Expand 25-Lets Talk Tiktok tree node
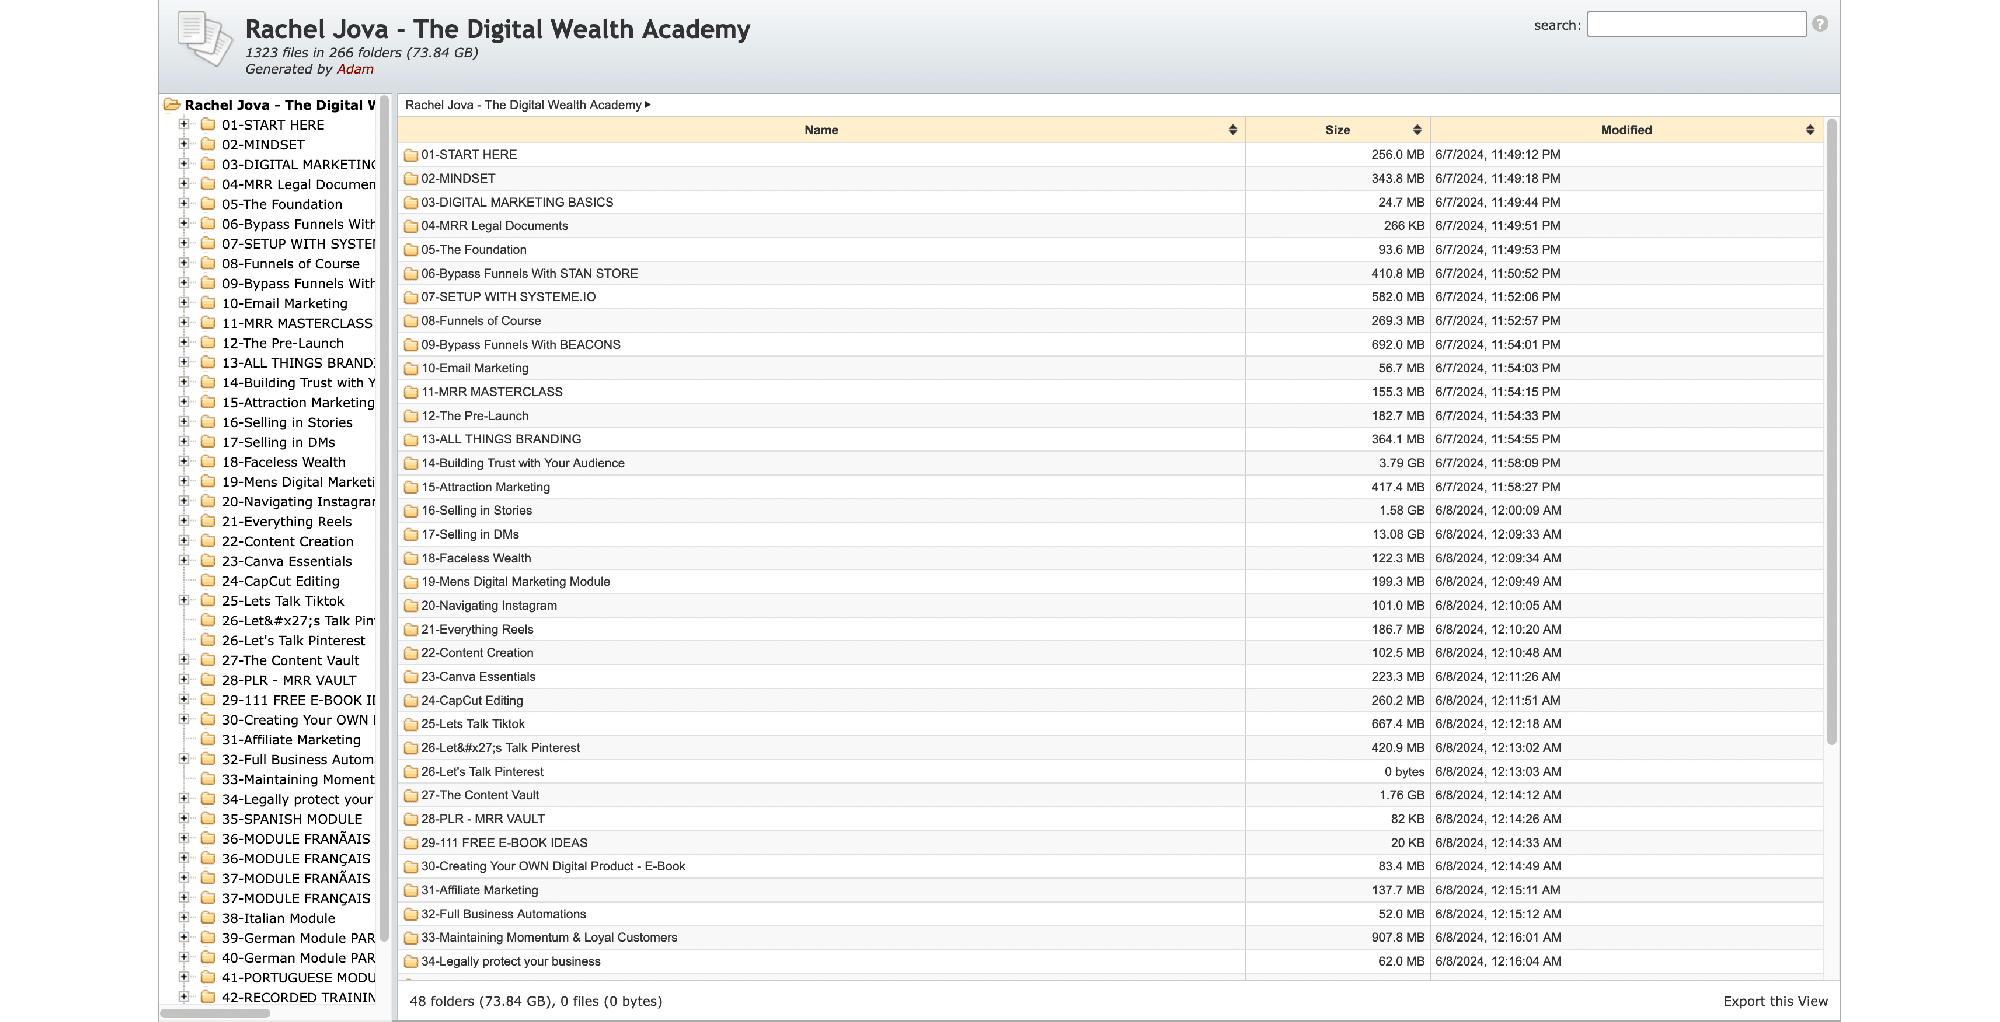 tap(184, 601)
